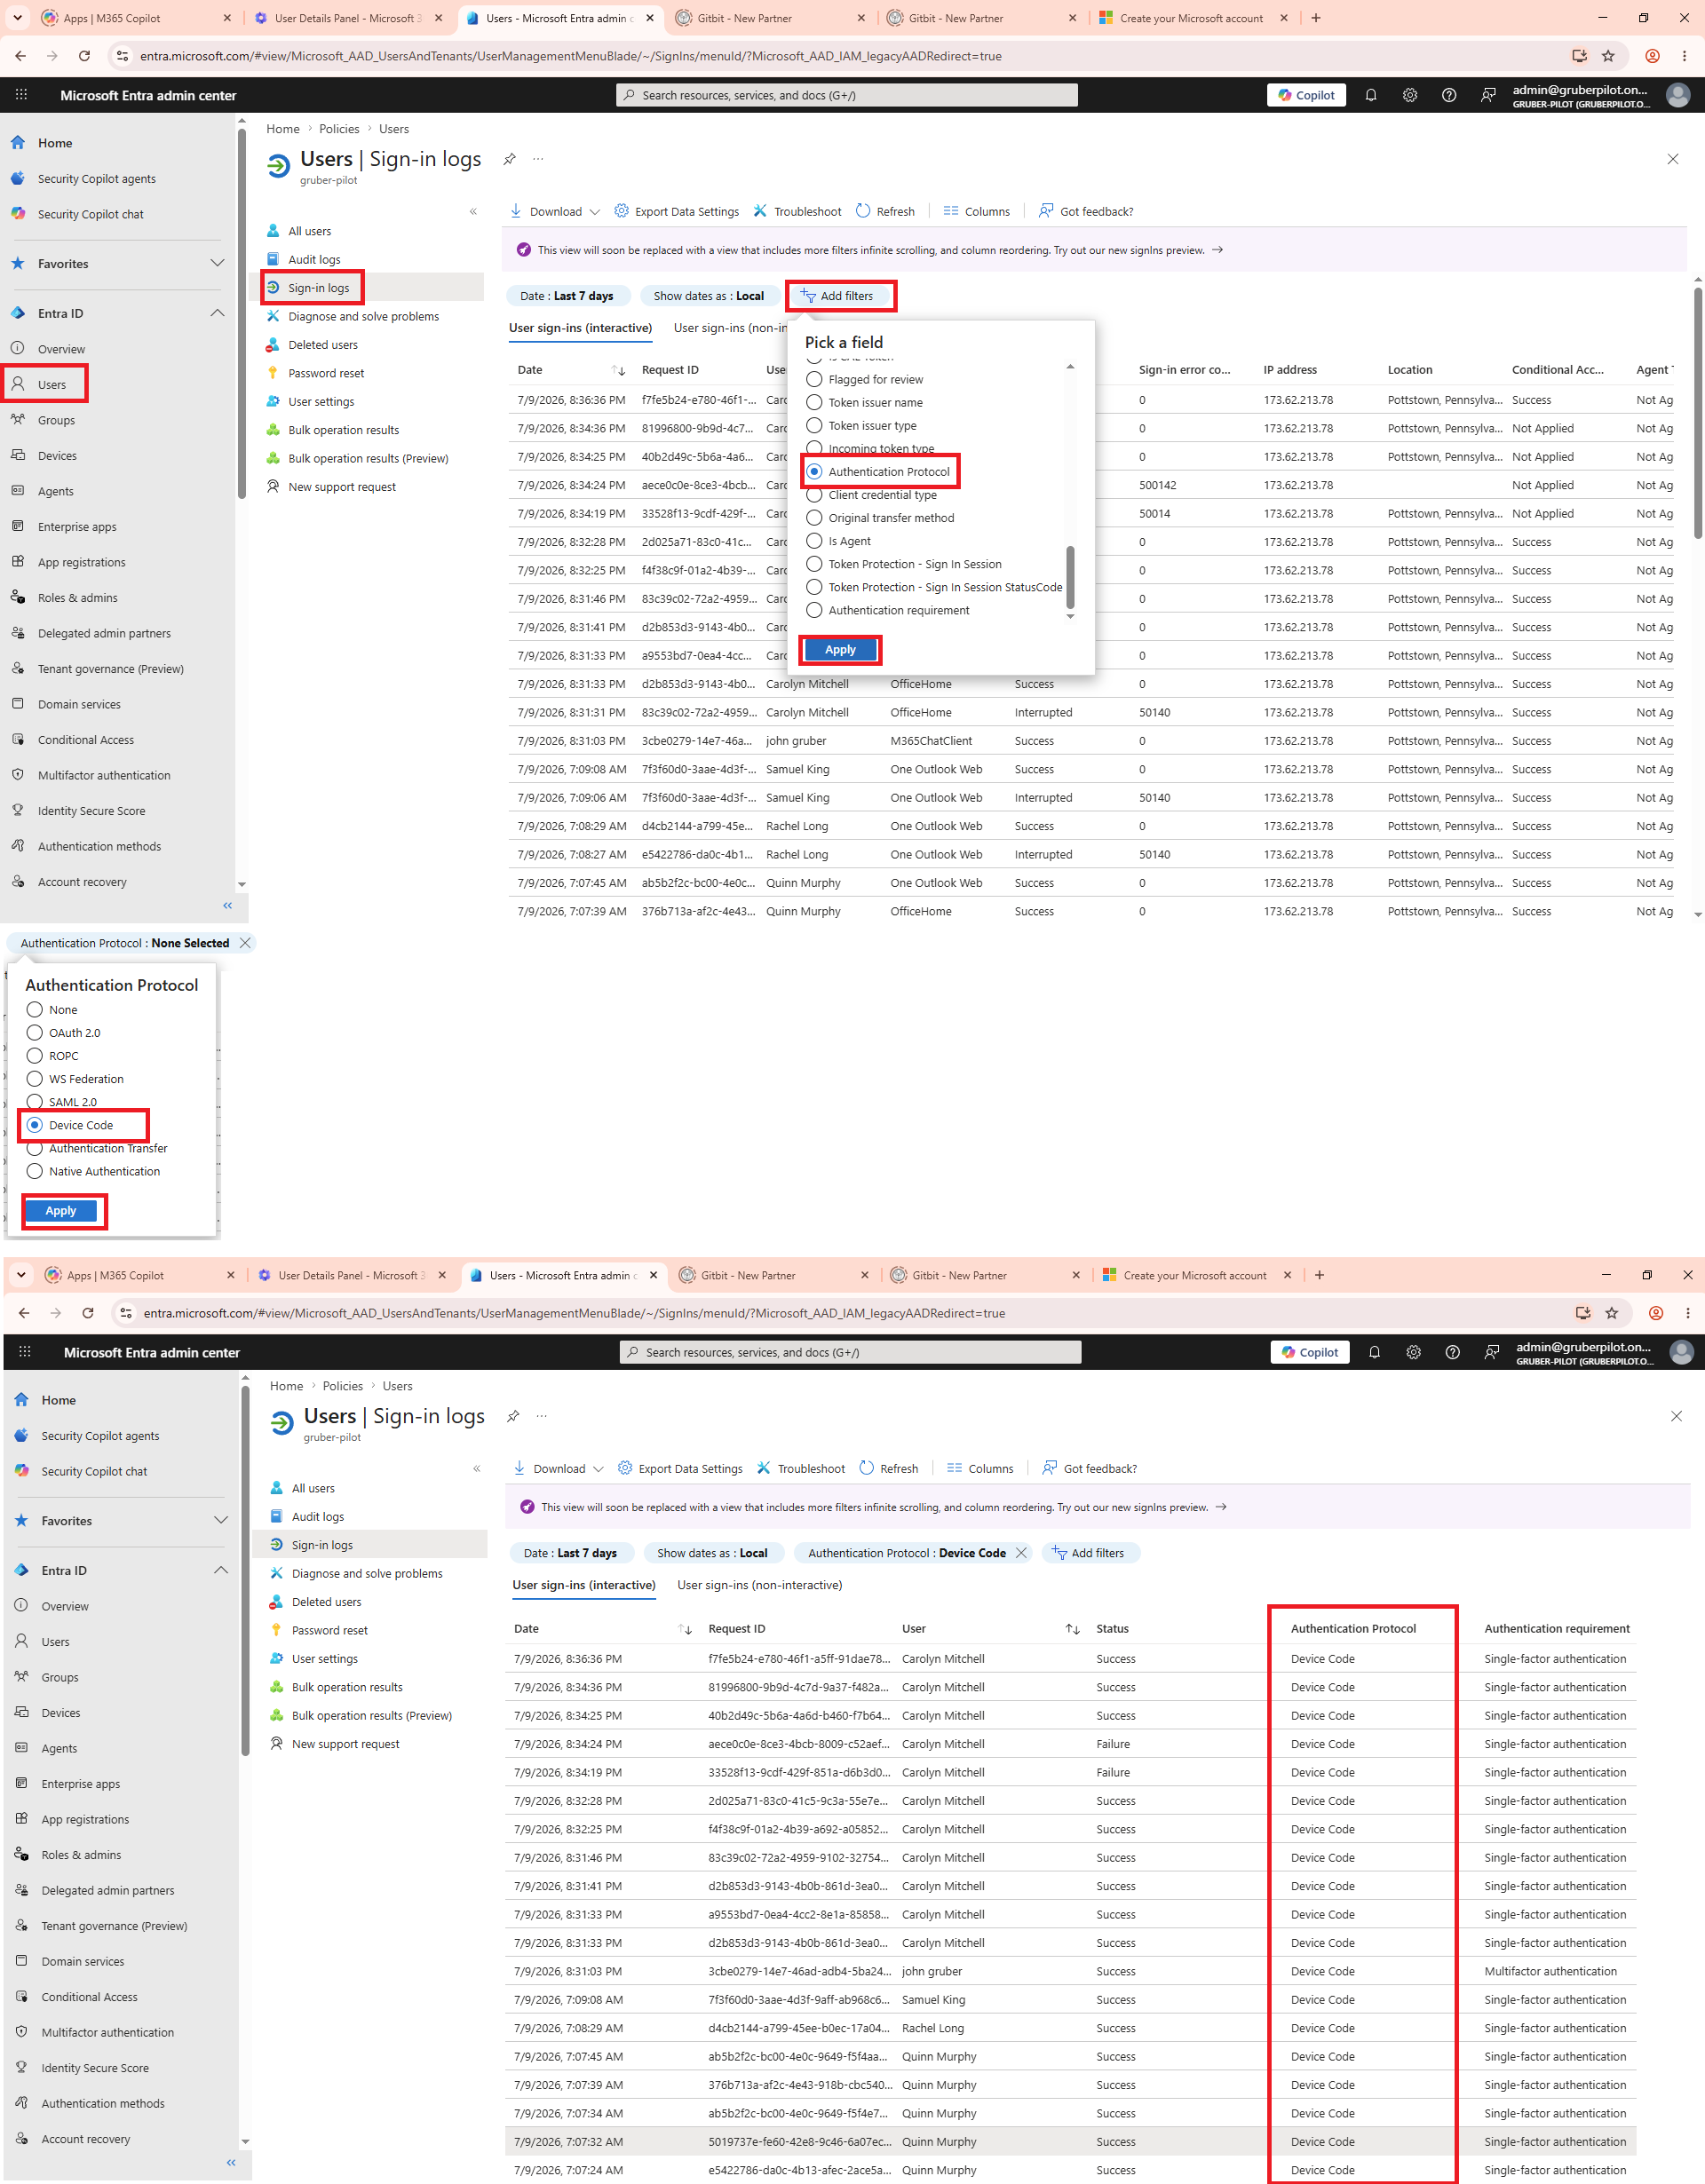Click account avatar in lower window header
Image resolution: width=1705 pixels, height=2184 pixels.
pos(1681,1352)
